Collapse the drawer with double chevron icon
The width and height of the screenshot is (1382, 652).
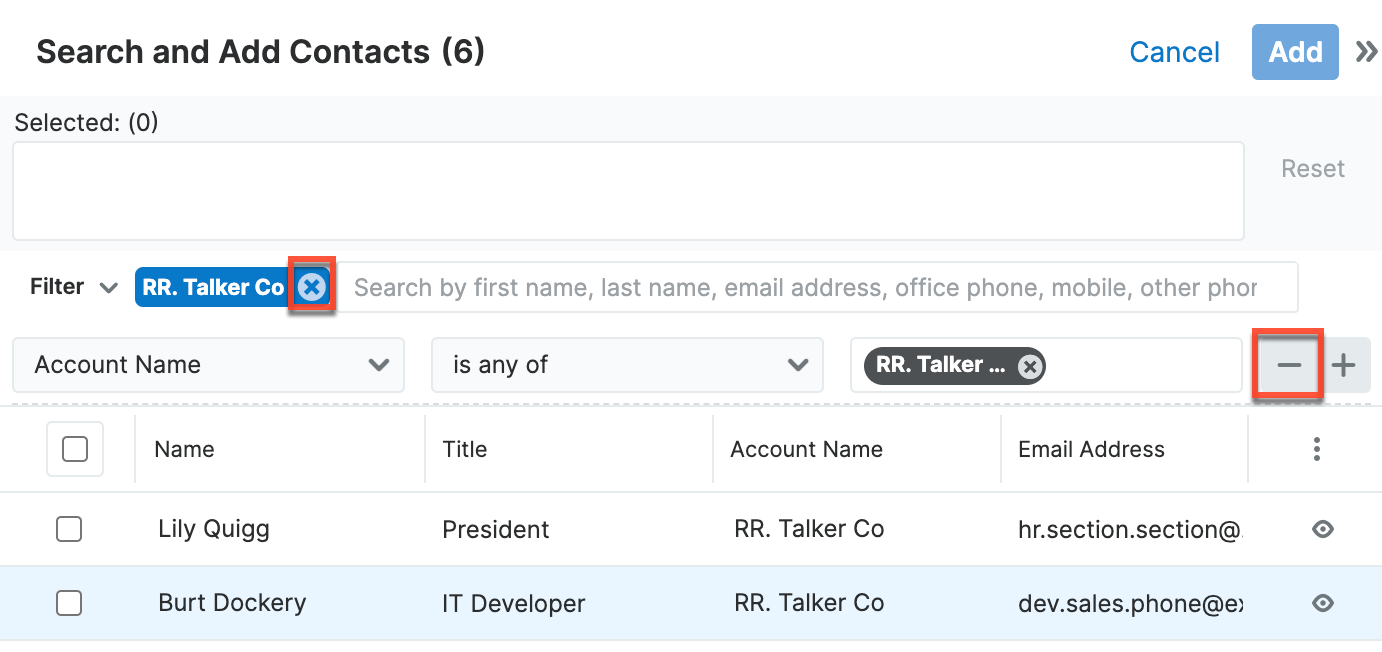click(1365, 52)
